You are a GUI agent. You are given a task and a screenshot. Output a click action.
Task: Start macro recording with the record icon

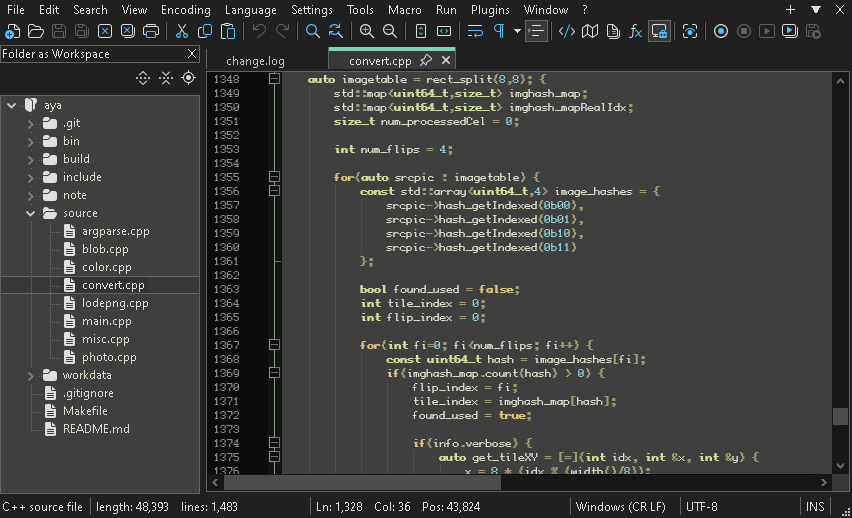[x=721, y=31]
